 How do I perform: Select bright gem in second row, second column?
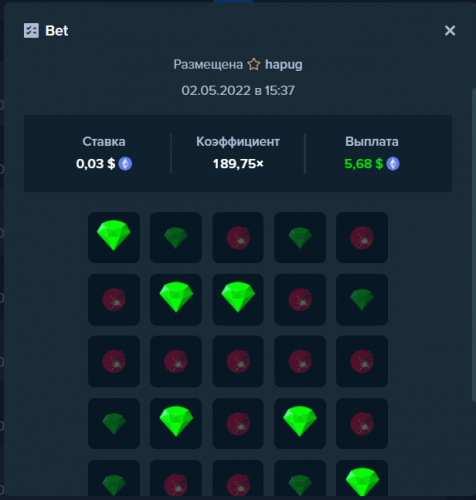(176, 300)
